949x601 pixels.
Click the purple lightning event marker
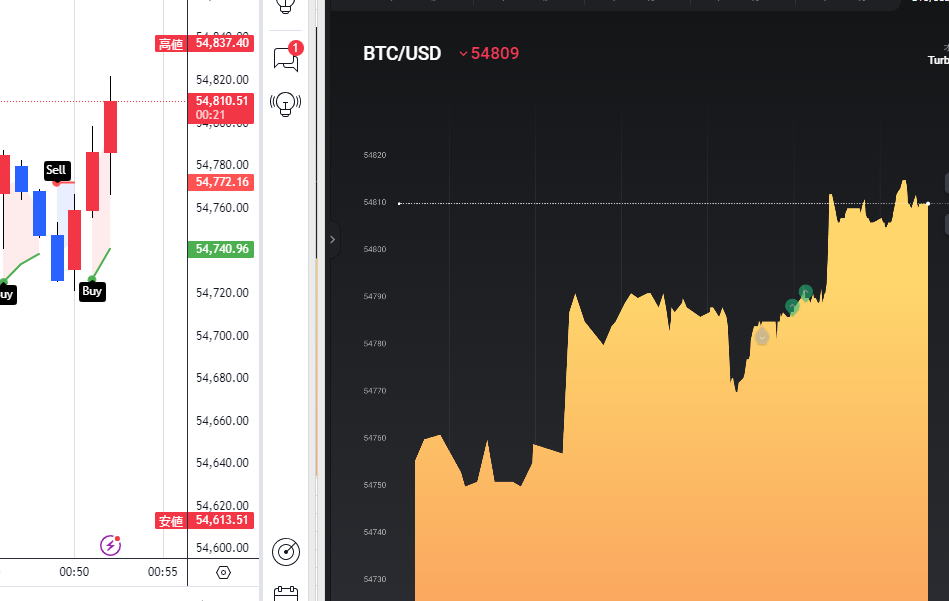pos(110,545)
